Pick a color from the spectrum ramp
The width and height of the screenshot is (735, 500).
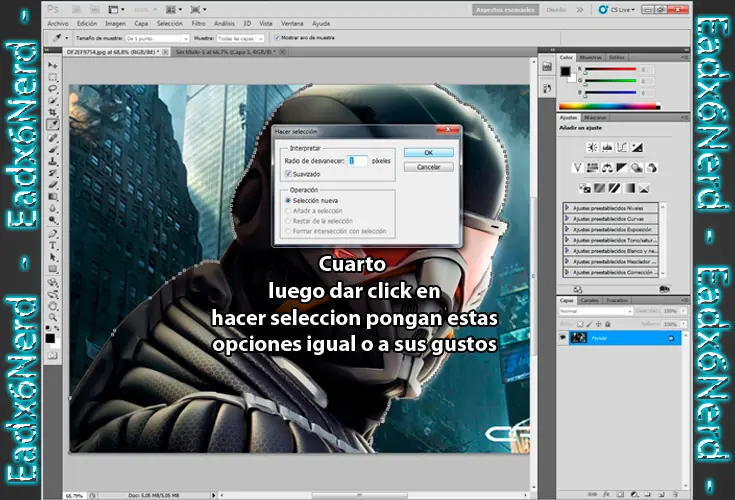(x=609, y=106)
